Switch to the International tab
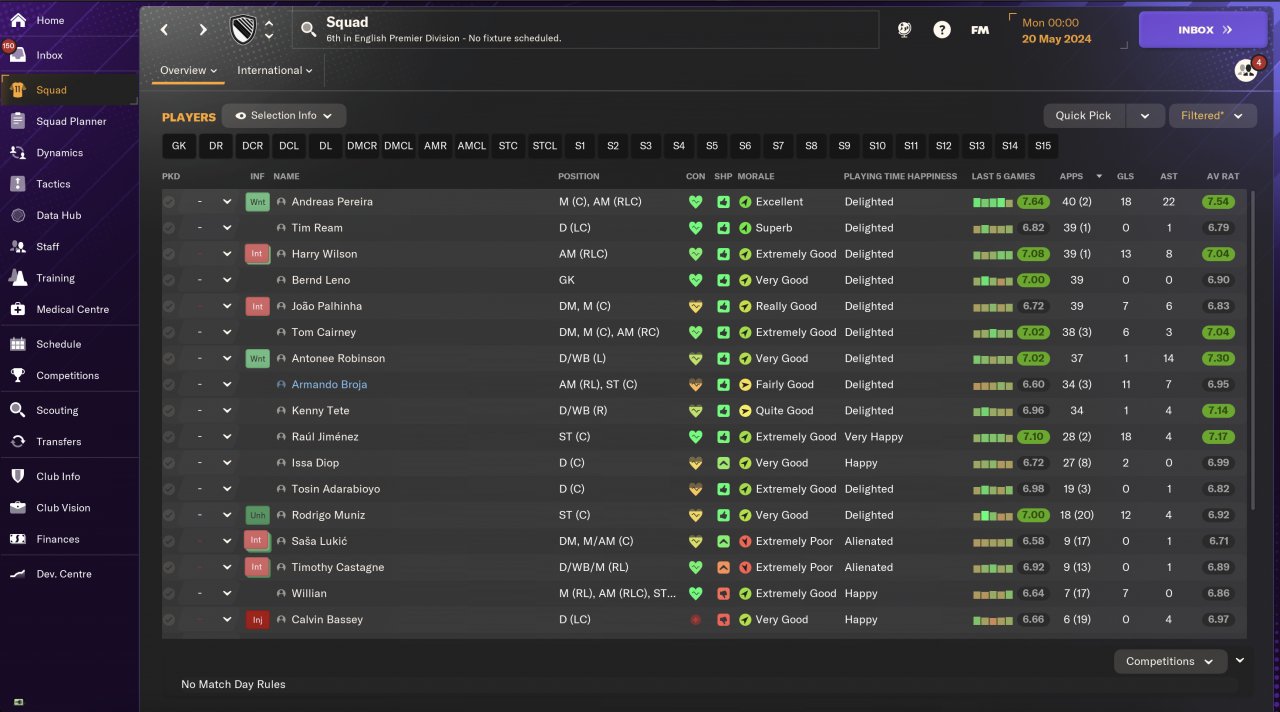Screen dimensions: 1280x712 pyautogui.click(x=275, y=71)
